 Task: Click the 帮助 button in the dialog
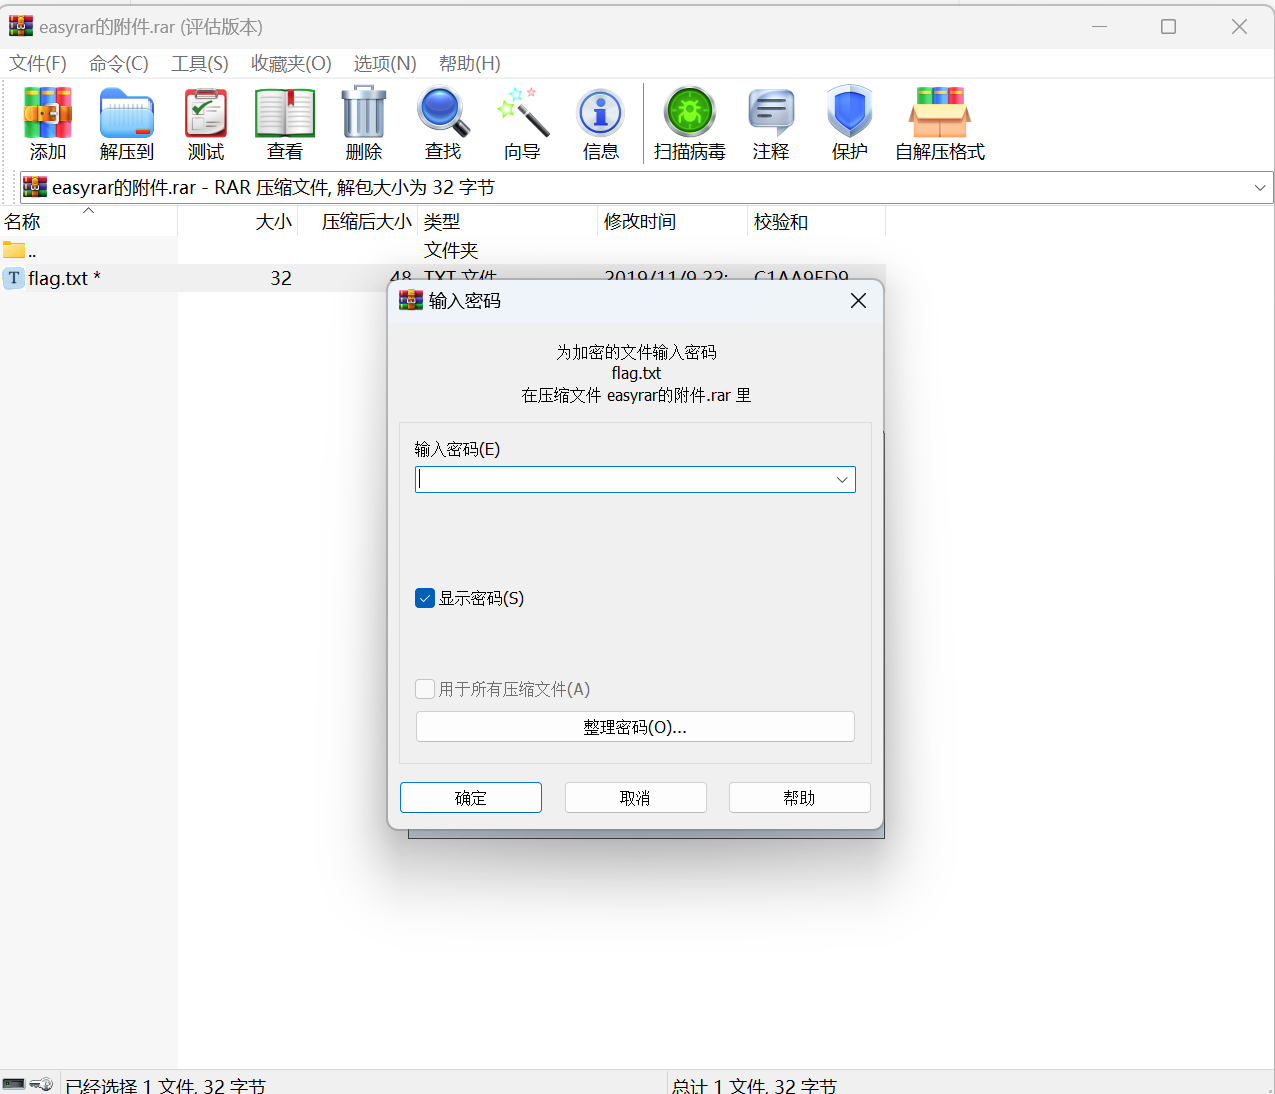coord(800,798)
